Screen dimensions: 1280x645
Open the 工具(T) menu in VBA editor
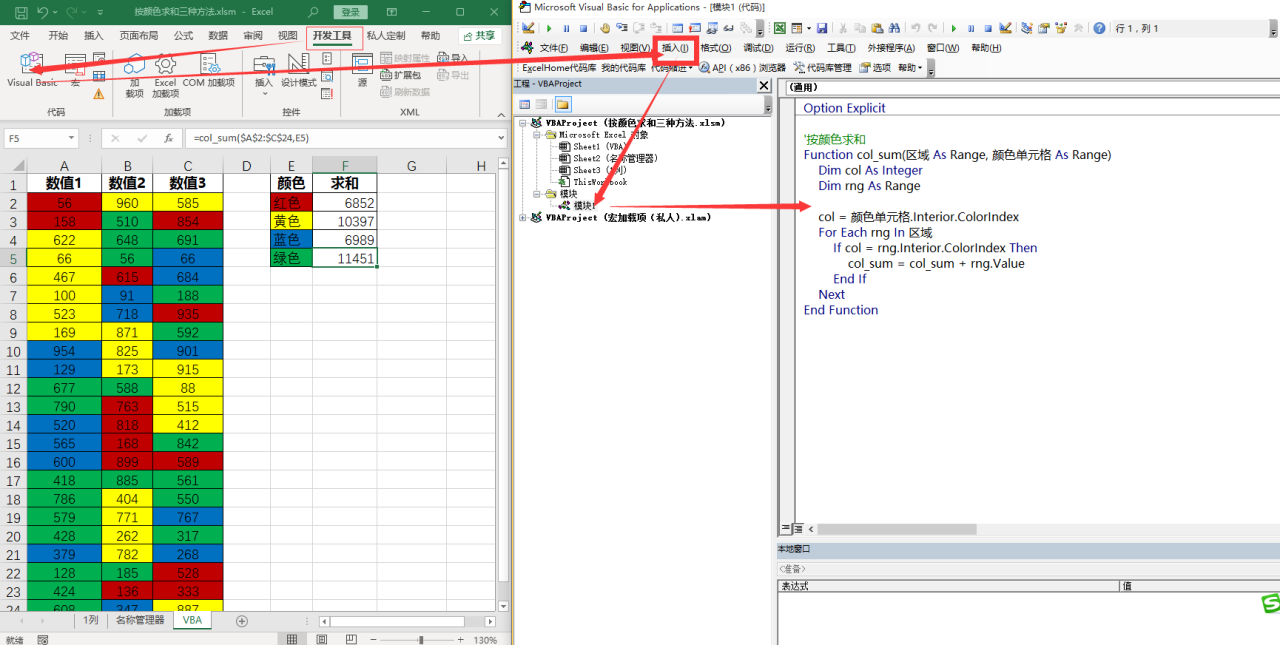pos(841,48)
